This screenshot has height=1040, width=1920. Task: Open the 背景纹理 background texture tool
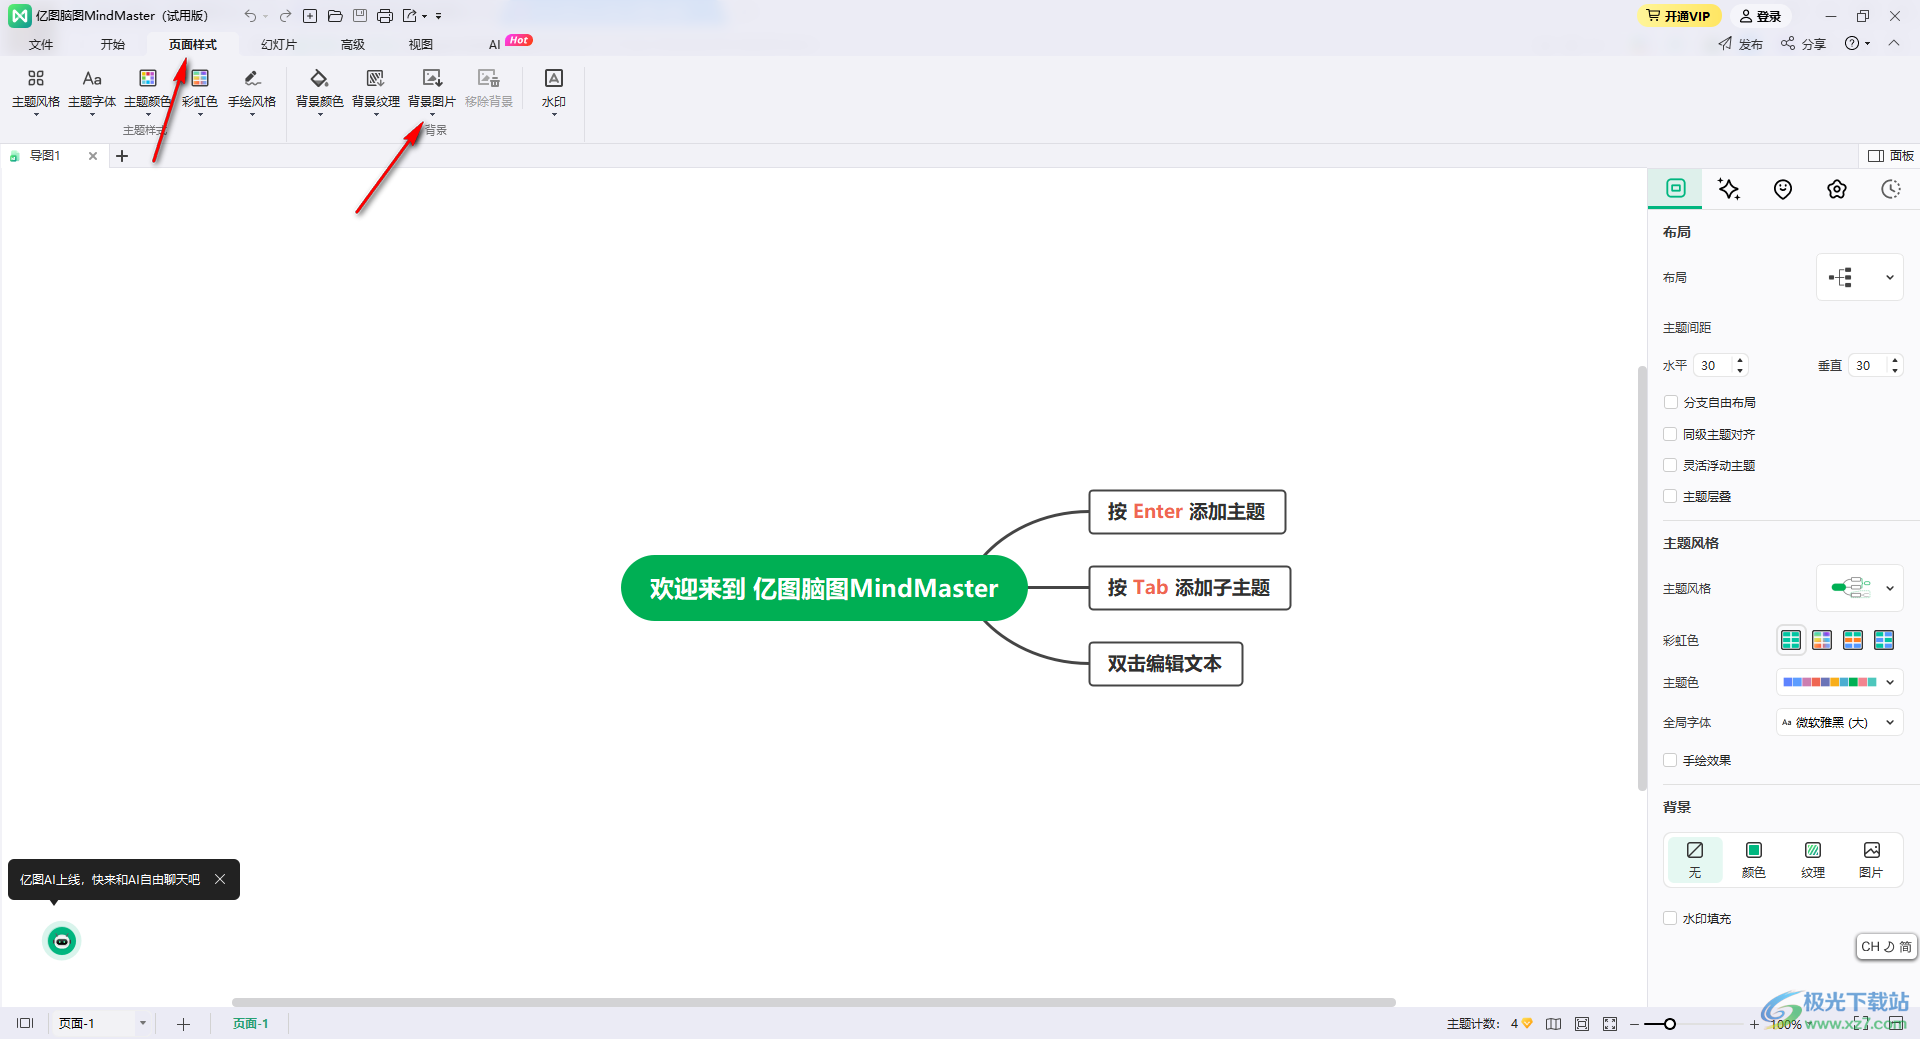[x=376, y=89]
